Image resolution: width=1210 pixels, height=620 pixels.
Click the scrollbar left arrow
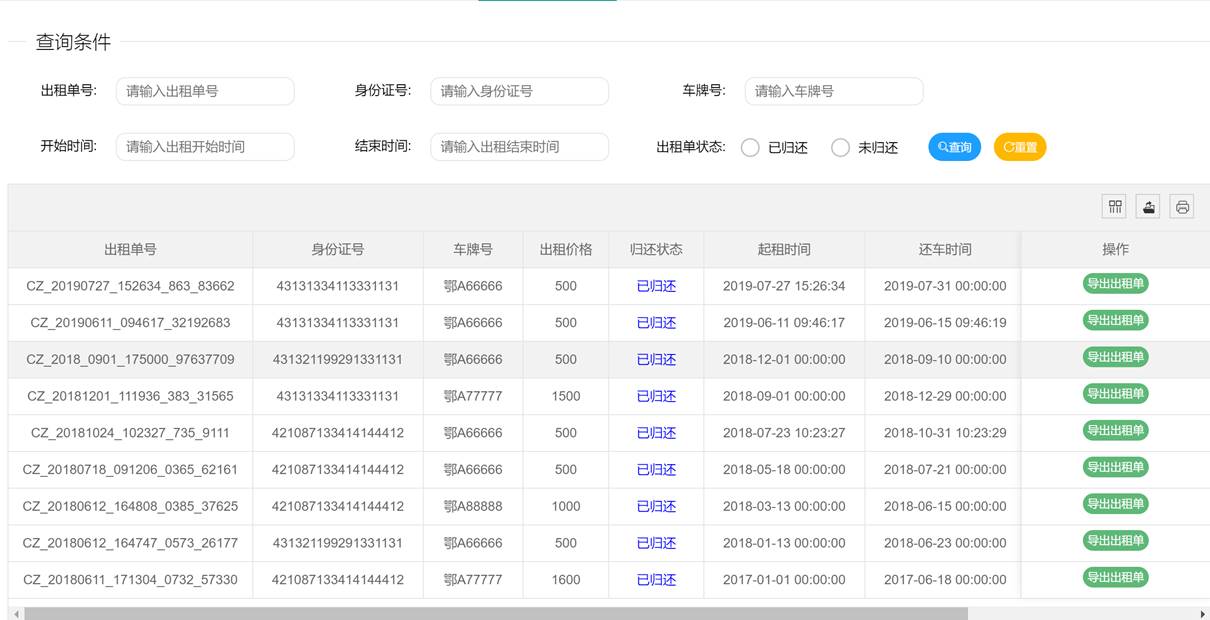tap(16, 613)
